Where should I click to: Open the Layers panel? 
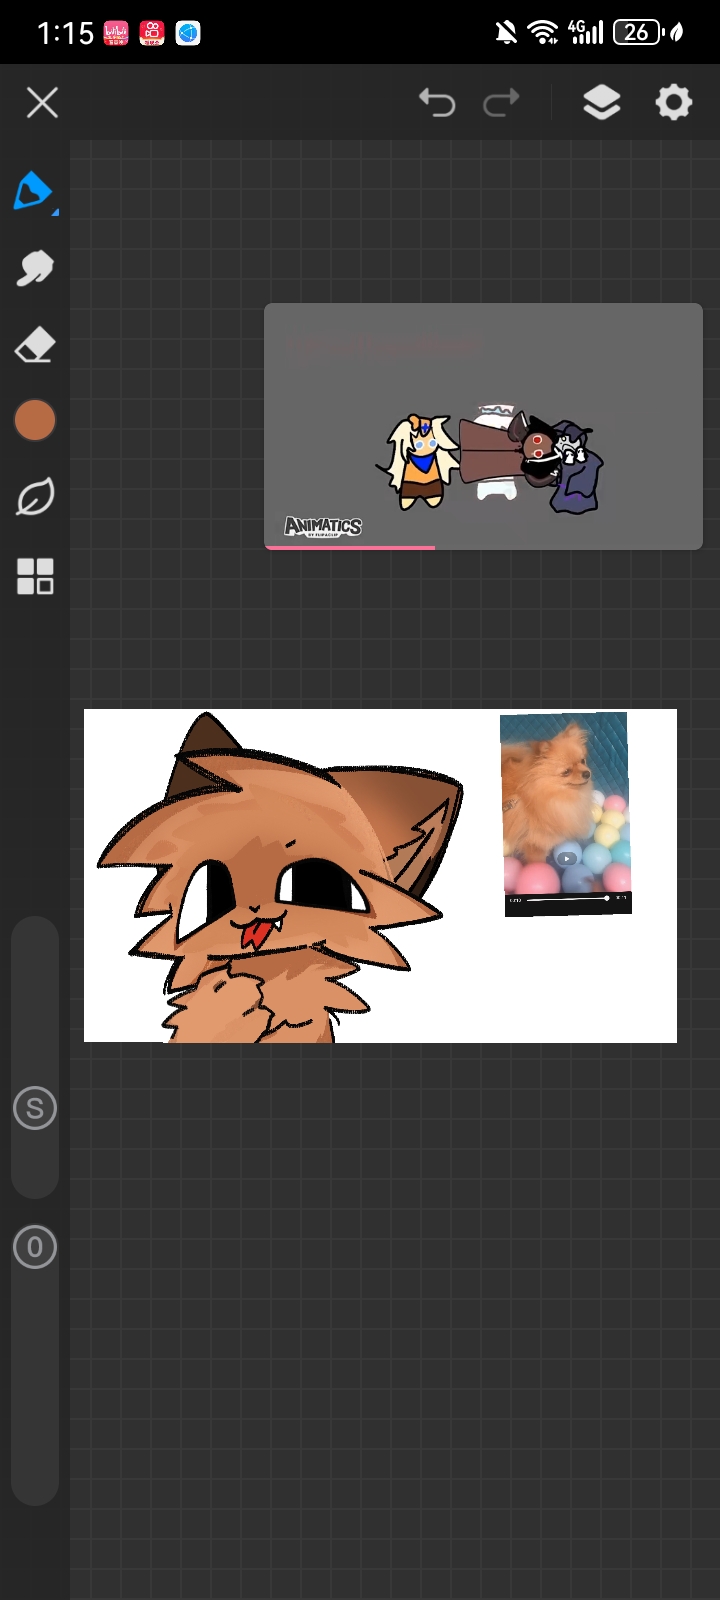pos(601,102)
